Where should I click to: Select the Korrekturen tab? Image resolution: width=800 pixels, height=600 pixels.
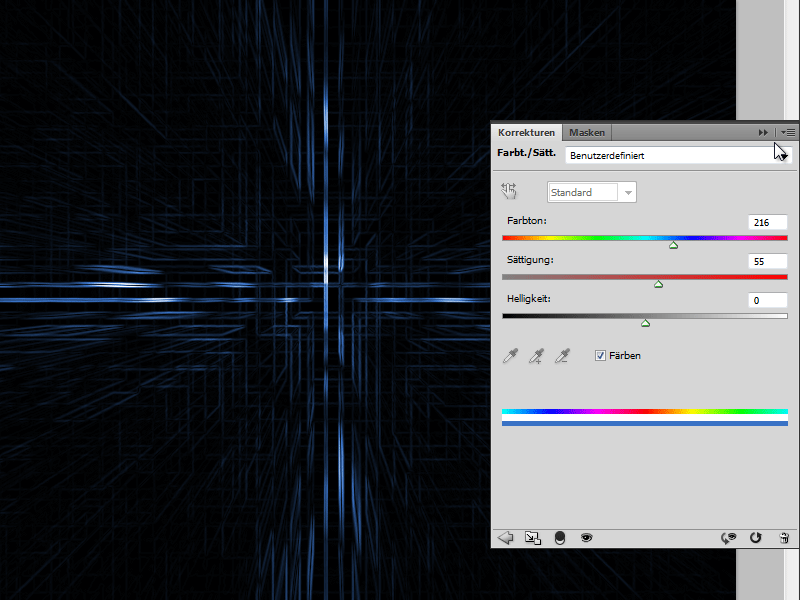point(527,133)
